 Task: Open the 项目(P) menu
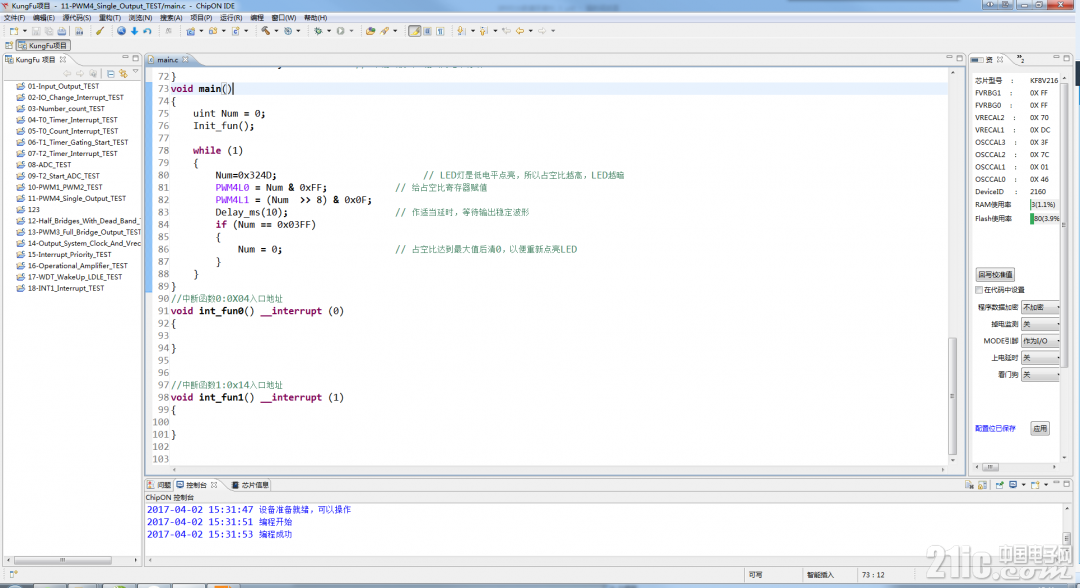201,18
